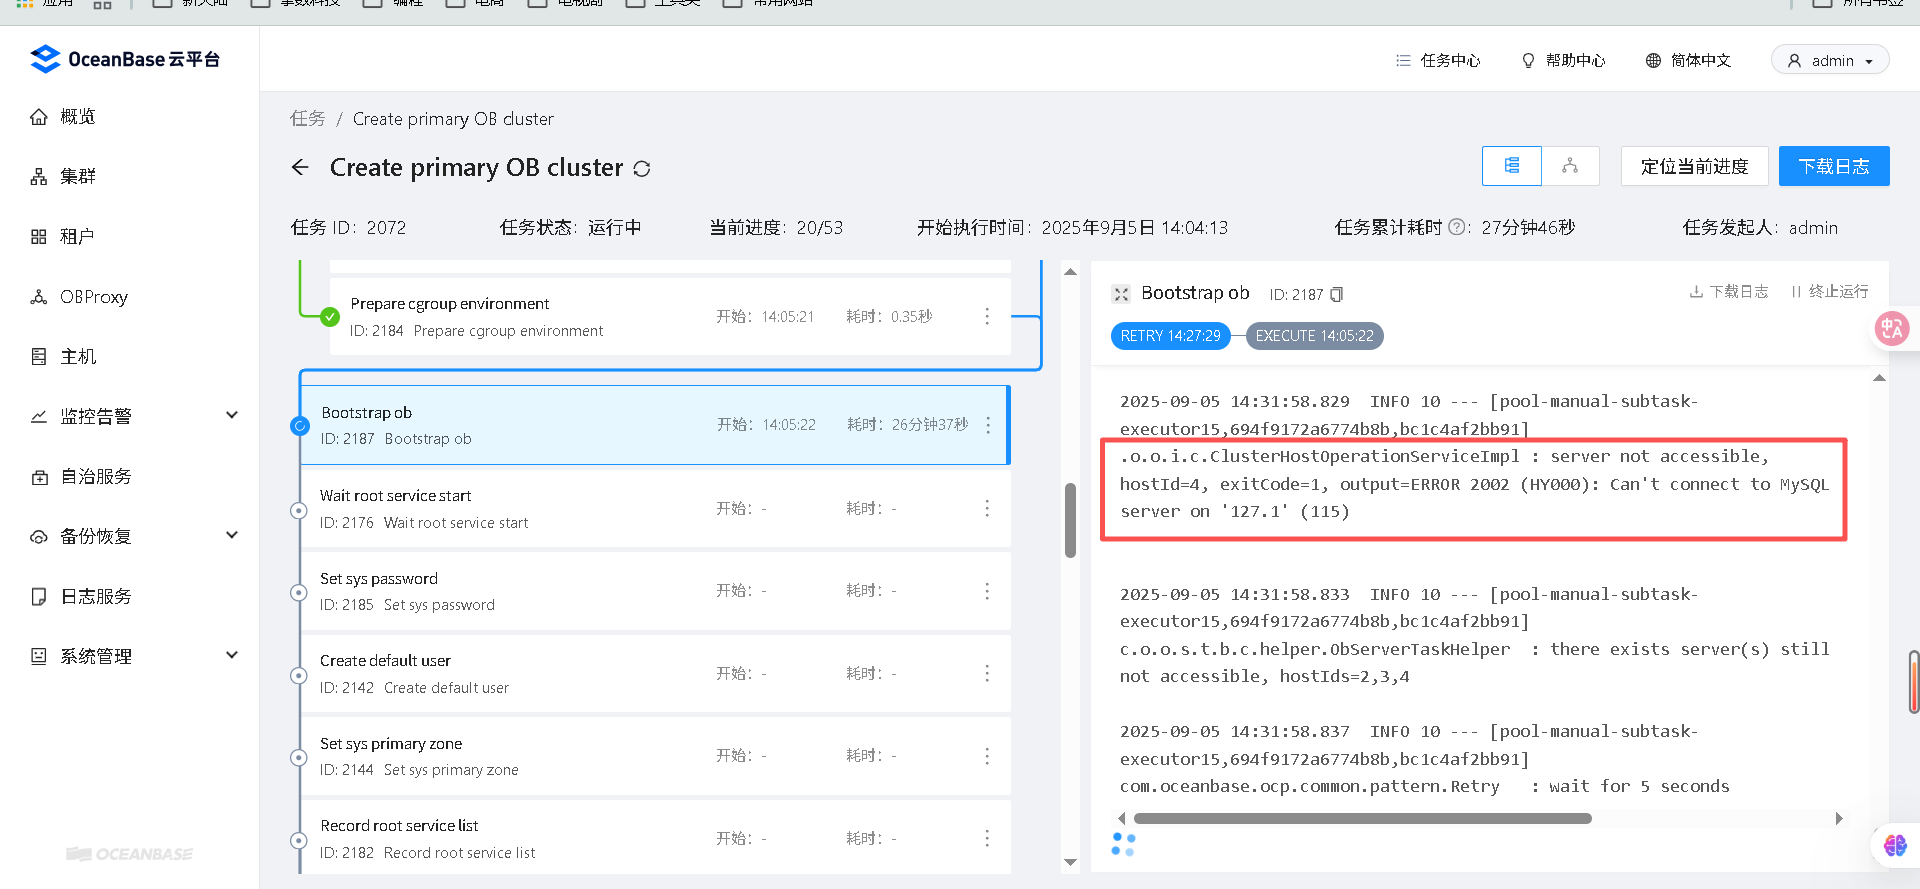The height and width of the screenshot is (889, 1920).
Task: Change language via 简体中文 selector
Action: click(x=1688, y=61)
